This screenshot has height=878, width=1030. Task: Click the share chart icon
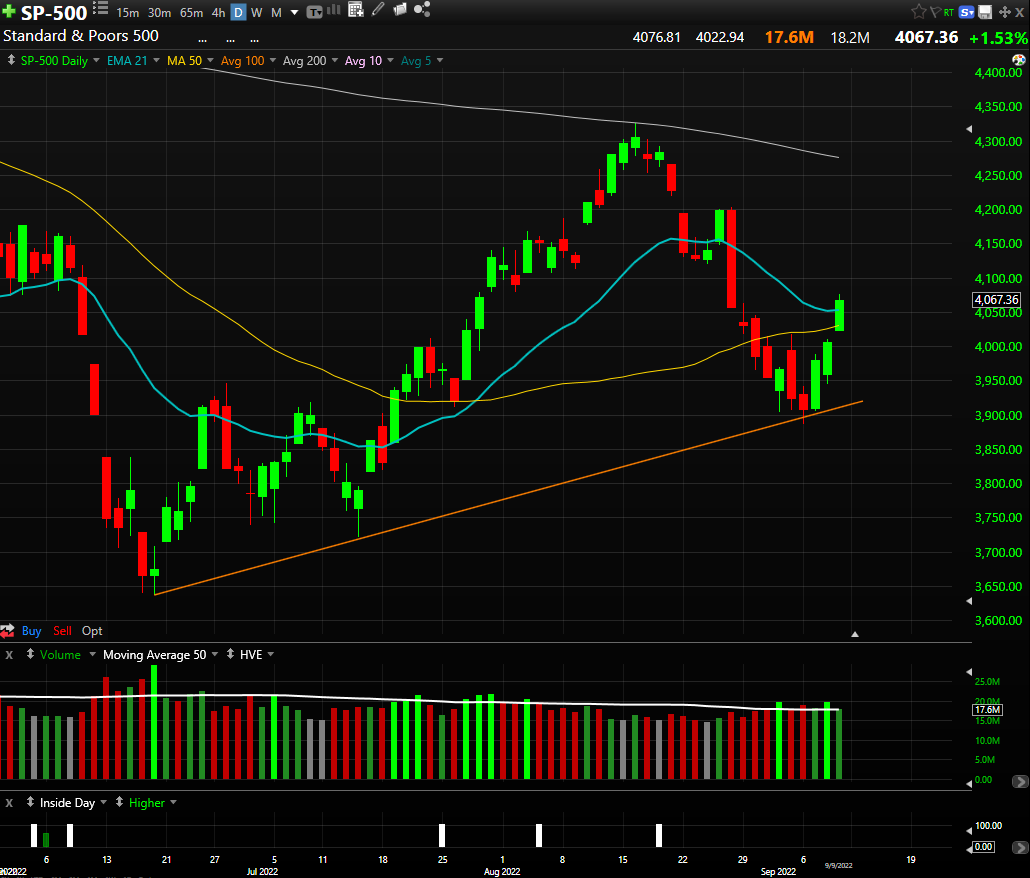pyautogui.click(x=422, y=9)
